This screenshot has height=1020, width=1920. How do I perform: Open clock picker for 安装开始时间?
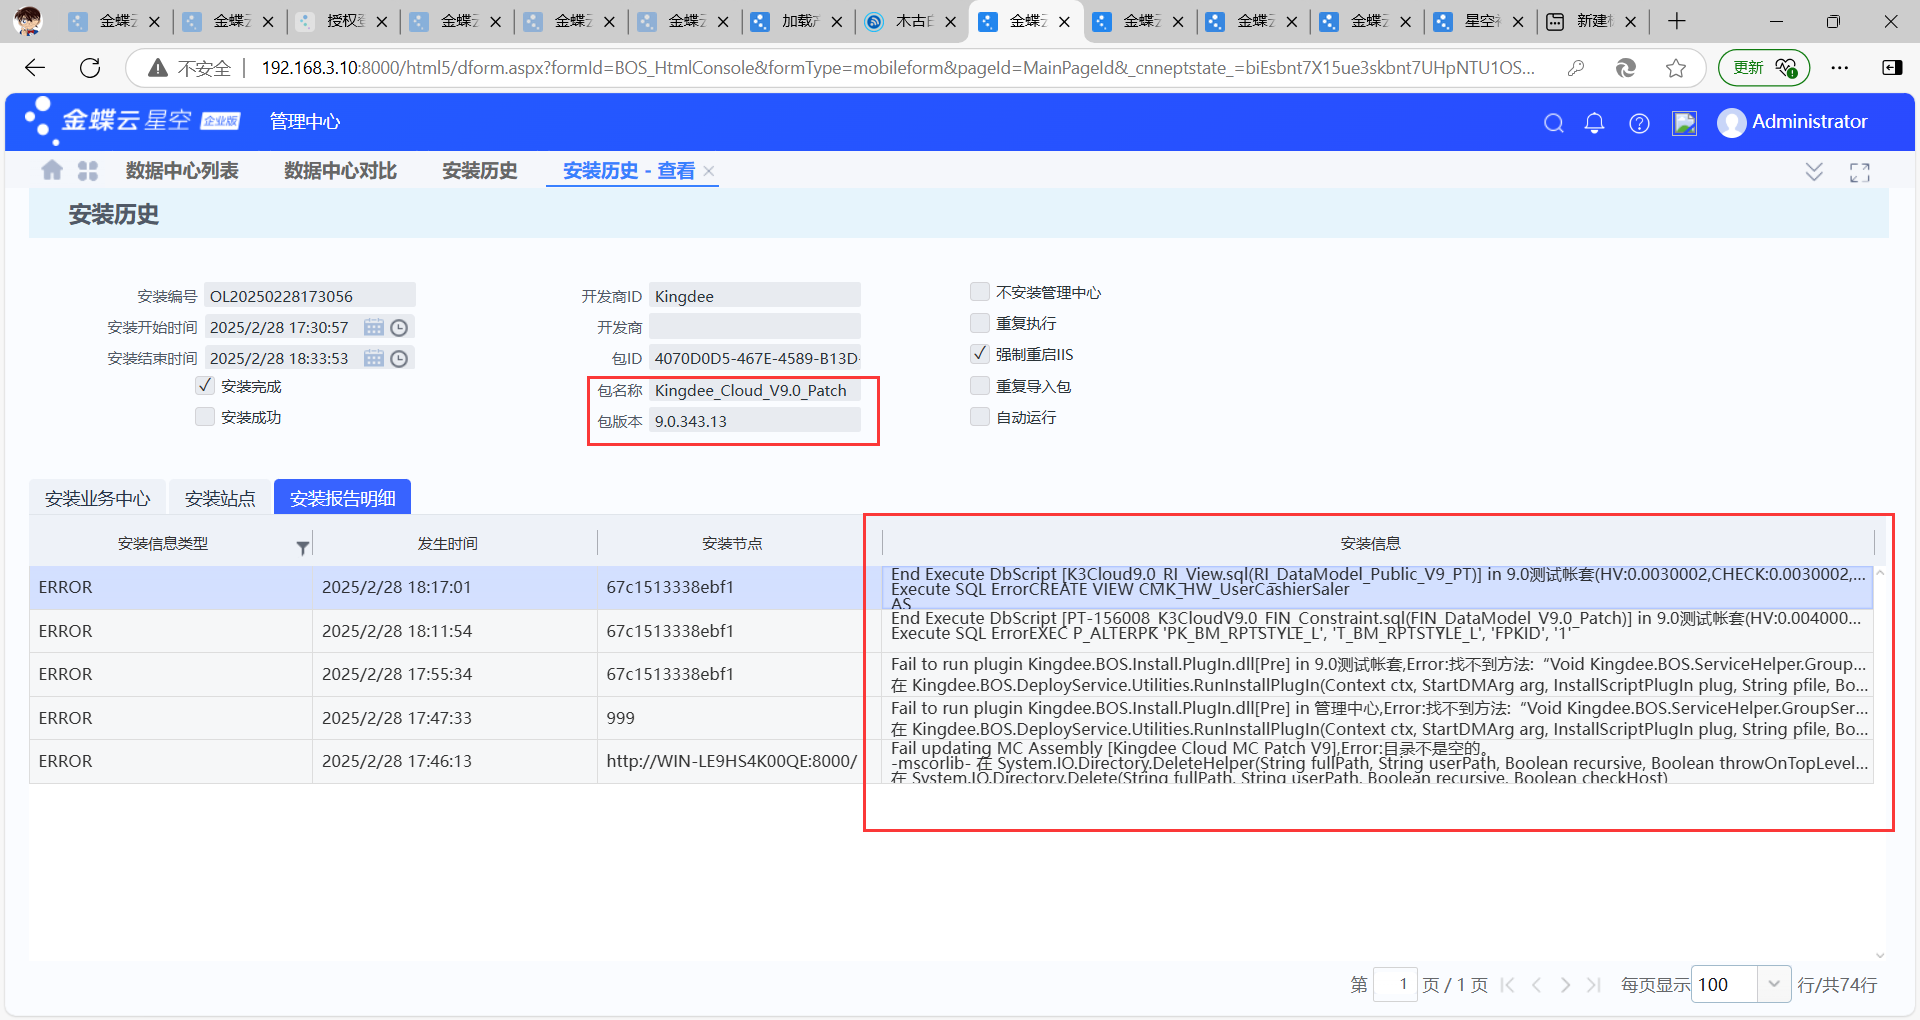[x=399, y=327]
